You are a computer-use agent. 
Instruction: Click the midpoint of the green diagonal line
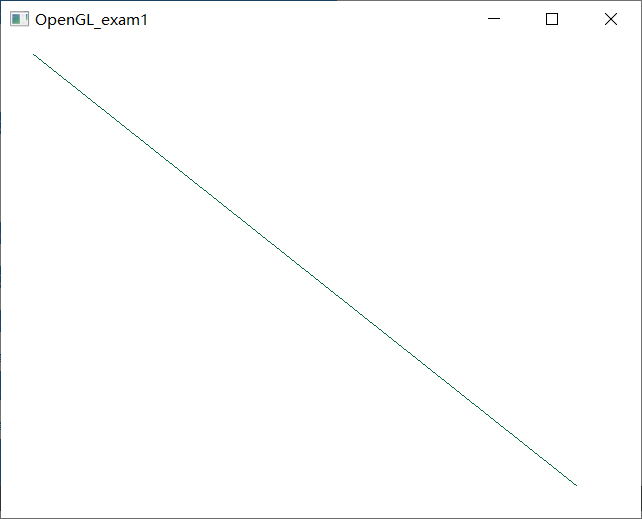click(305, 270)
